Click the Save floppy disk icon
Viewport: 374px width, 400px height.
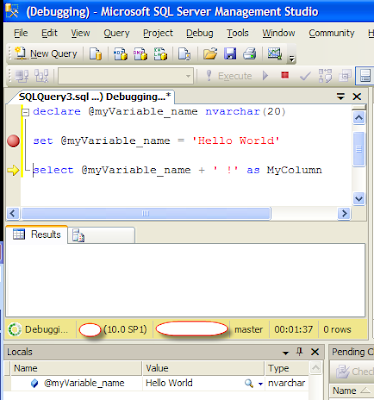[x=230, y=53]
